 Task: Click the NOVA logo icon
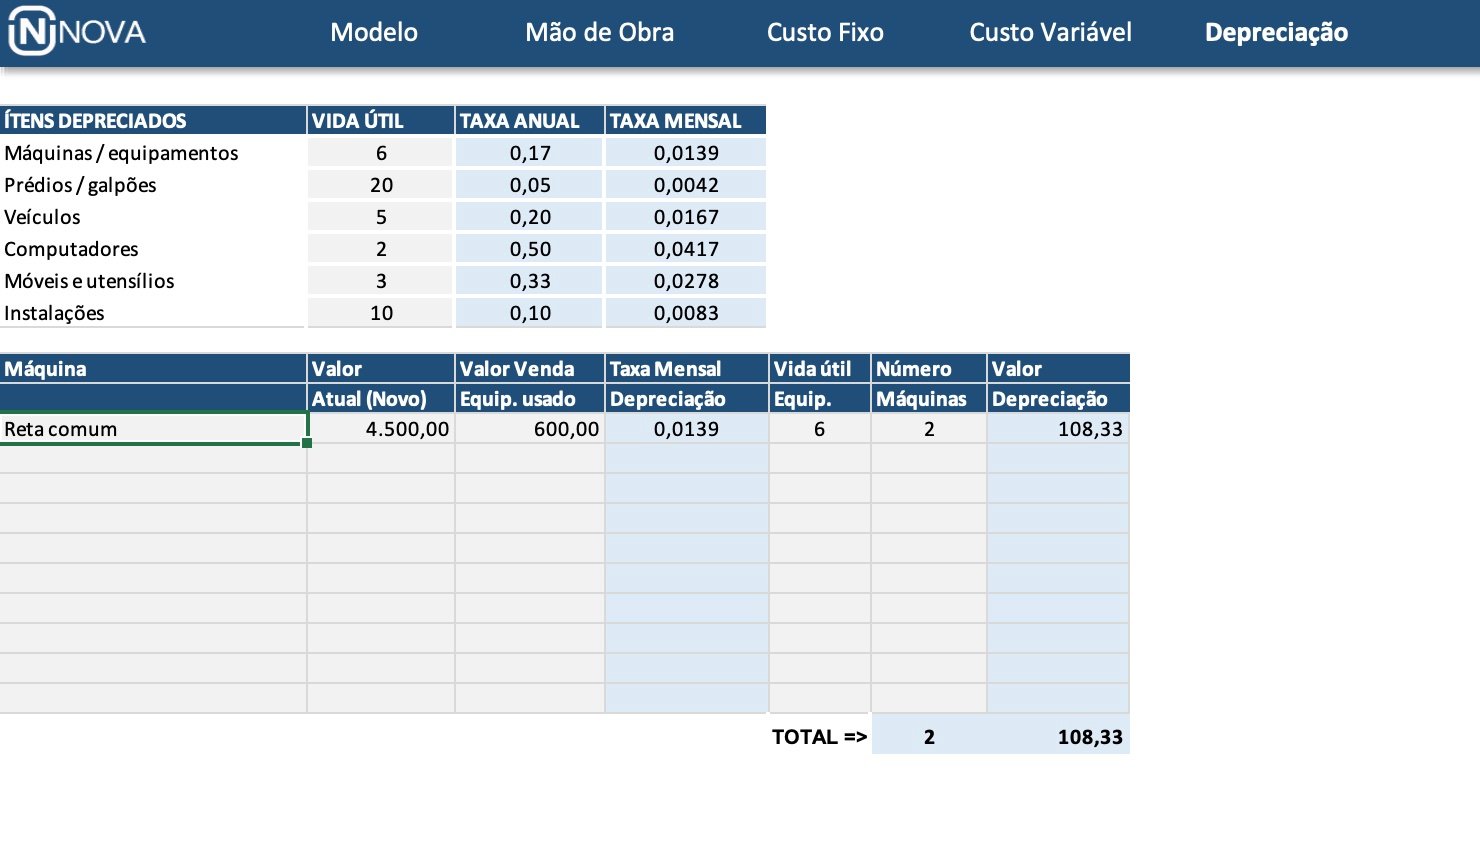[77, 32]
